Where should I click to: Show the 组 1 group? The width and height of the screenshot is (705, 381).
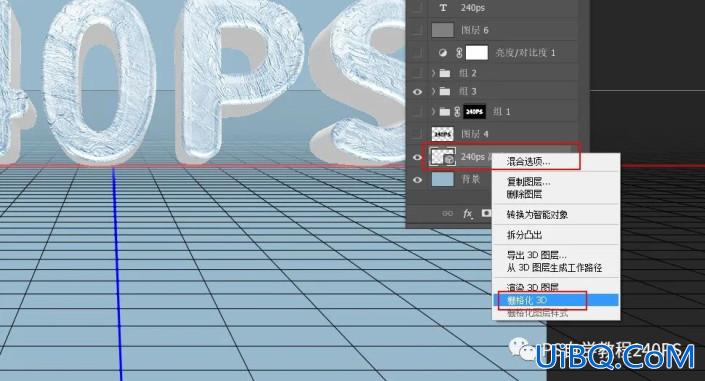pyautogui.click(x=417, y=112)
